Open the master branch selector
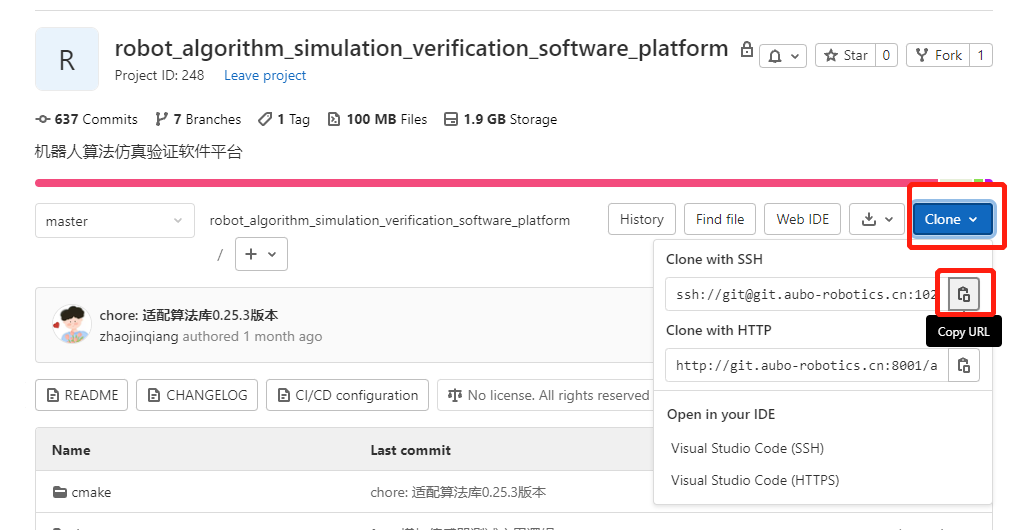The image size is (1034, 530). [x=115, y=221]
